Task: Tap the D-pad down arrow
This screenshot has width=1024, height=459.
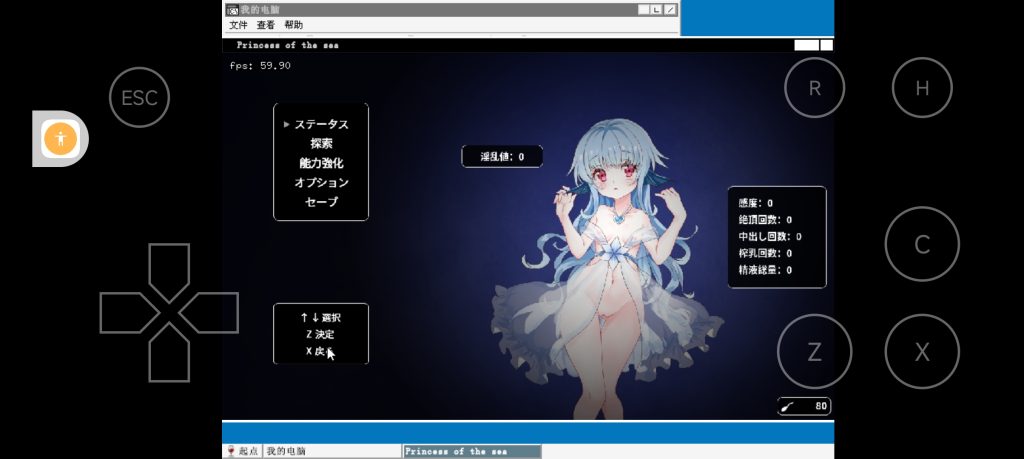Action: (169, 353)
